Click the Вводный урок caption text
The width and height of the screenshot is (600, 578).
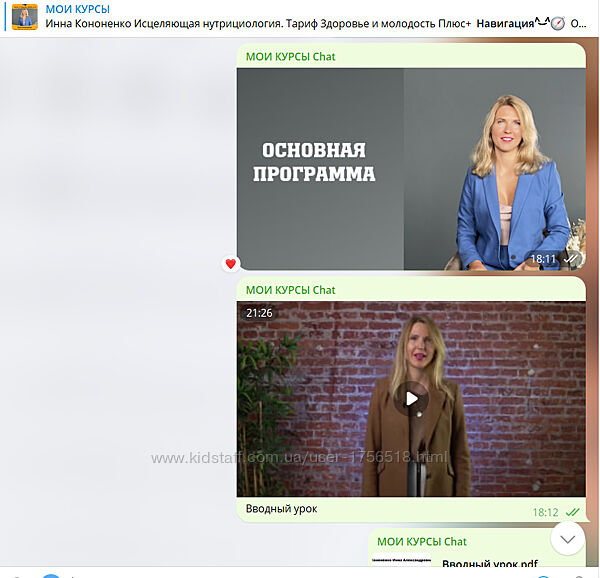281,509
